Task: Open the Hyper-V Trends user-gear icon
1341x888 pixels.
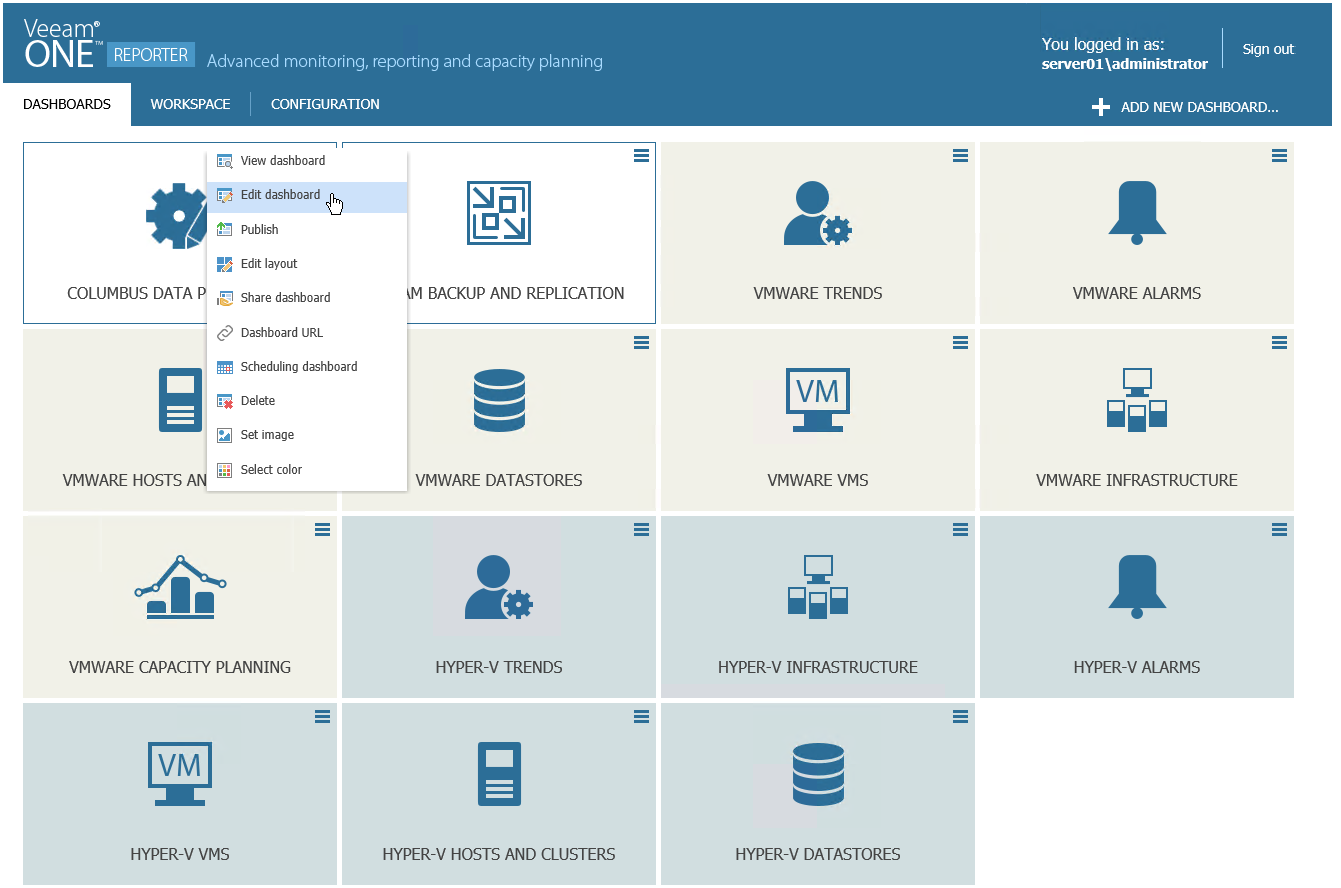Action: pos(499,587)
